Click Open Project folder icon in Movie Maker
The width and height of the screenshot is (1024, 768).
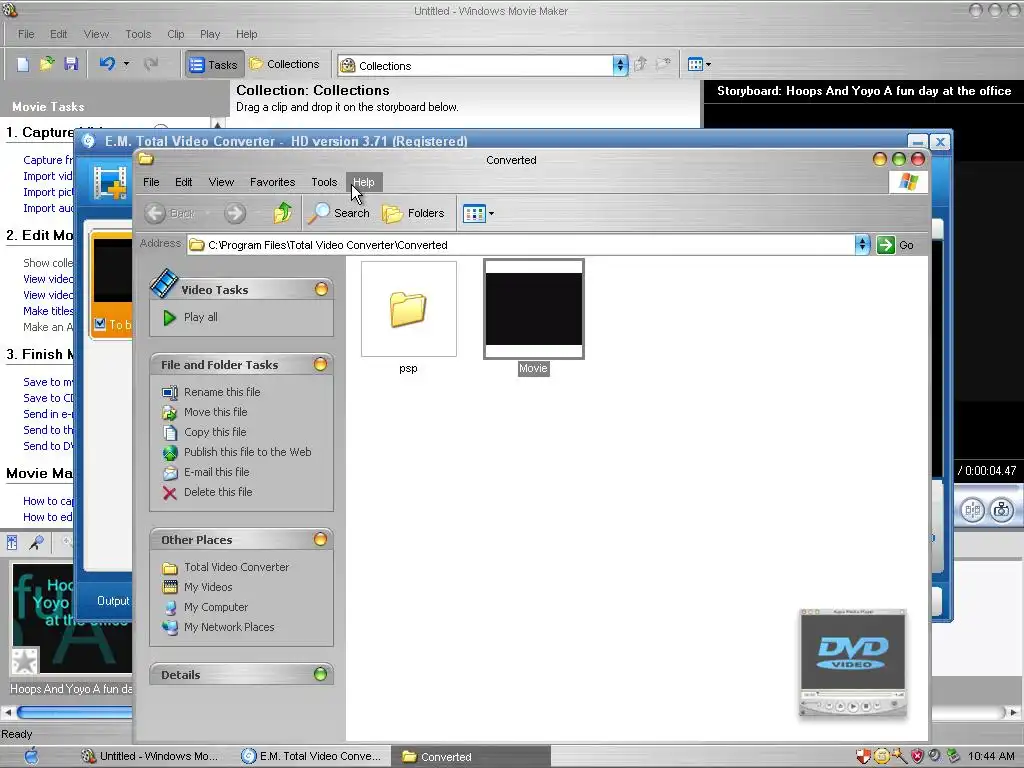click(47, 64)
